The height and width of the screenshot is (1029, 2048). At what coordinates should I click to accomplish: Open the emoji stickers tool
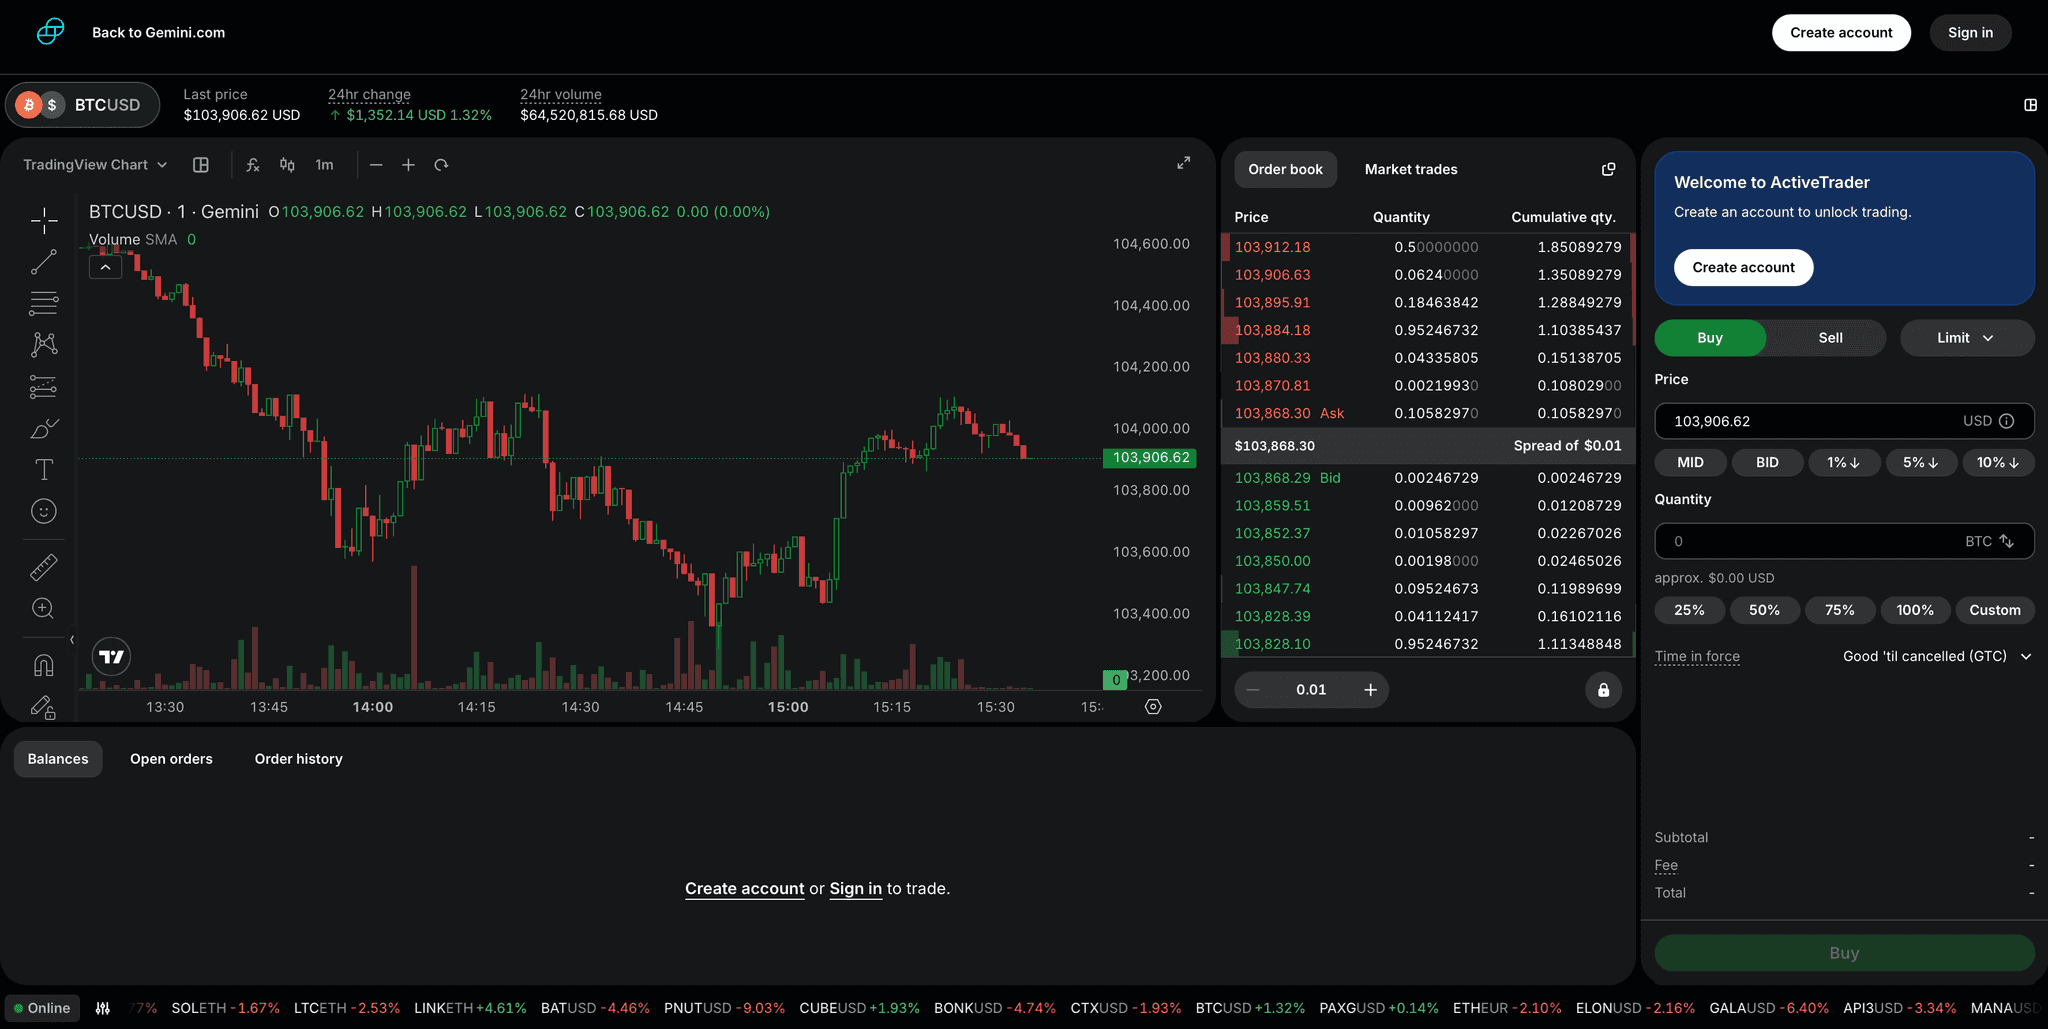coord(44,511)
